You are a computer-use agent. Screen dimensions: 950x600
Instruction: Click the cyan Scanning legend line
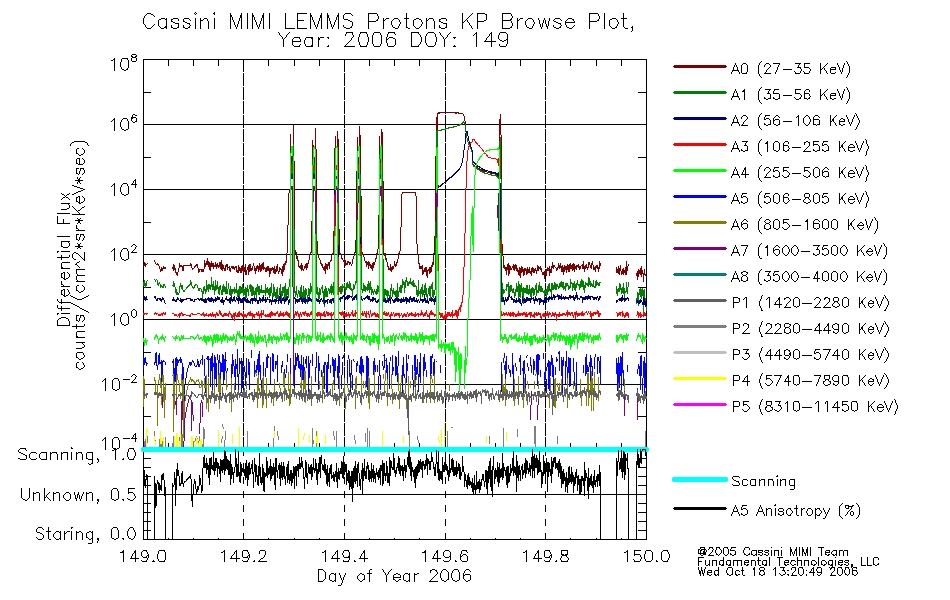tap(699, 479)
